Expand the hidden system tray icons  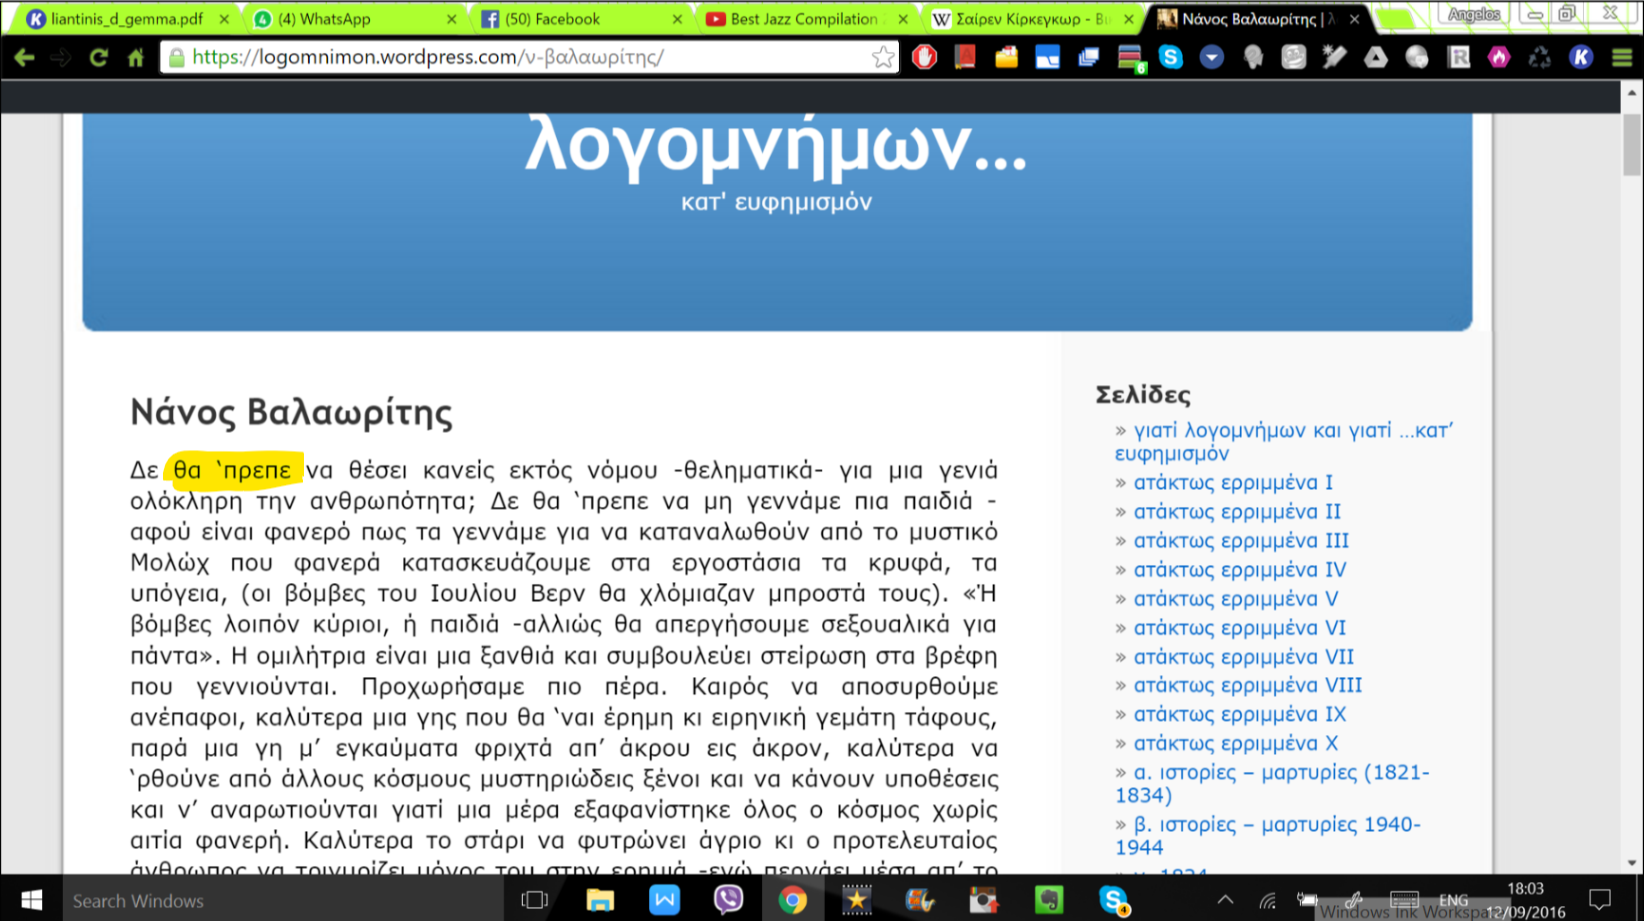pyautogui.click(x=1225, y=900)
